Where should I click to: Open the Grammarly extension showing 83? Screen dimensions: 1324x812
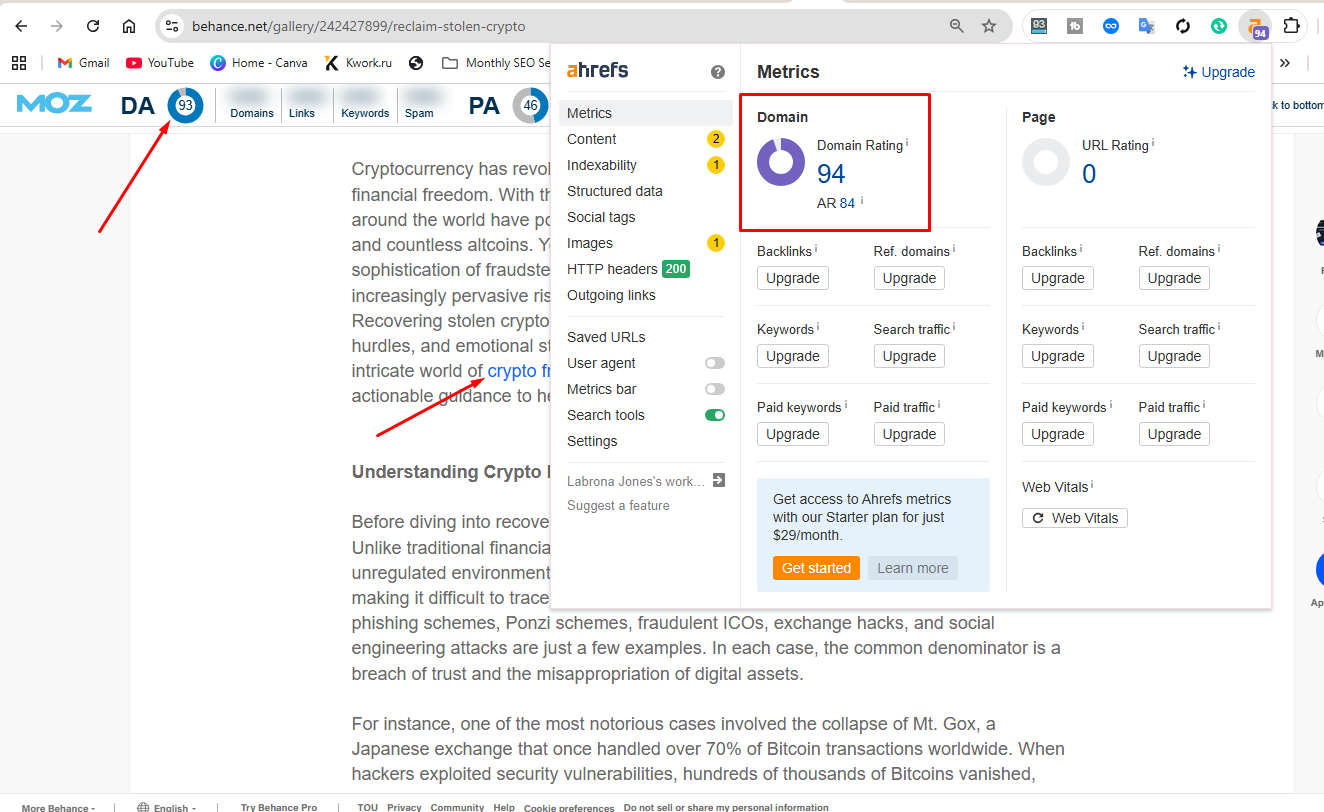(1038, 26)
